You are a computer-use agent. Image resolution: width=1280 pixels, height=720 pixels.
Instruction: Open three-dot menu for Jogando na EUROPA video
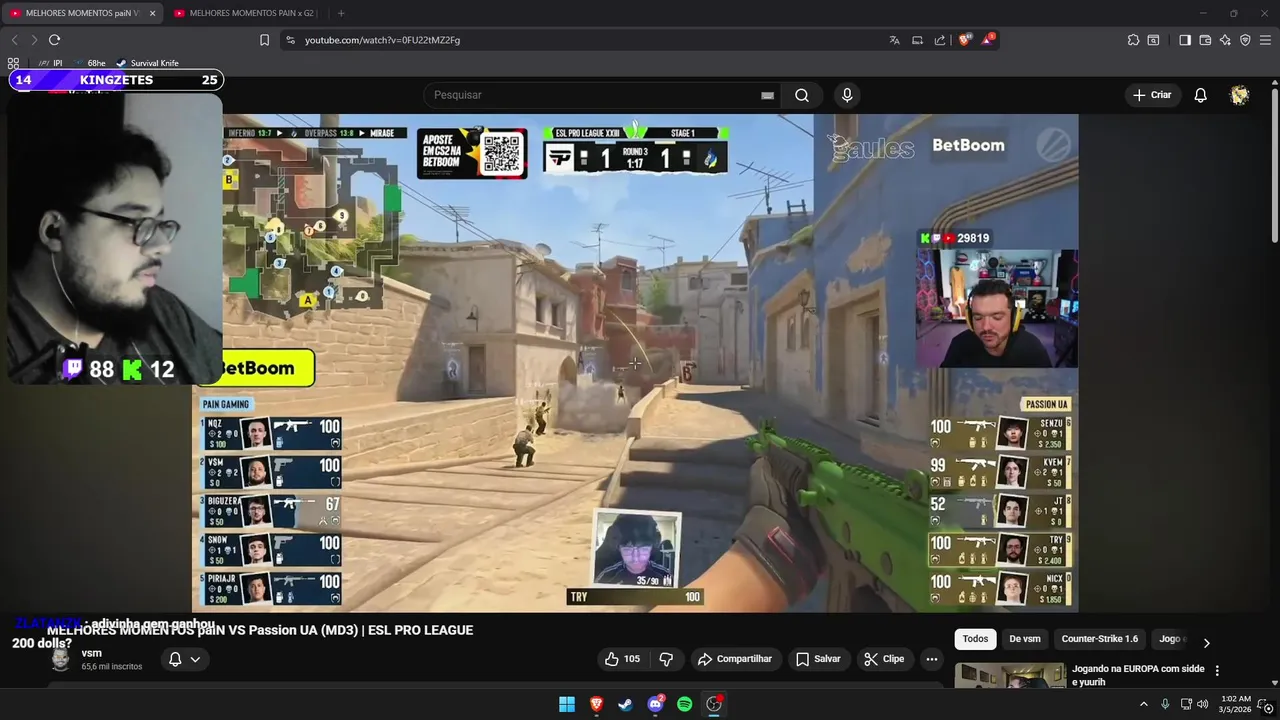point(1217,670)
